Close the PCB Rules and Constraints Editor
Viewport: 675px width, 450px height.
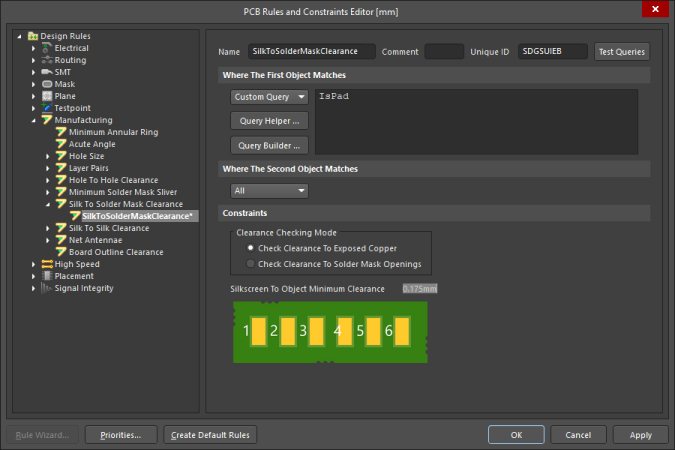point(655,9)
